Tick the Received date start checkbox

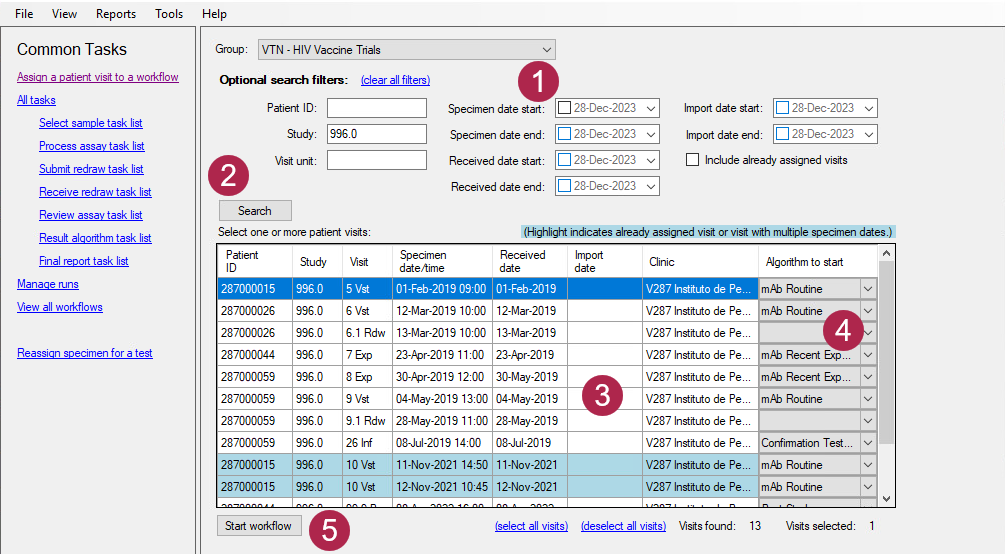(564, 160)
